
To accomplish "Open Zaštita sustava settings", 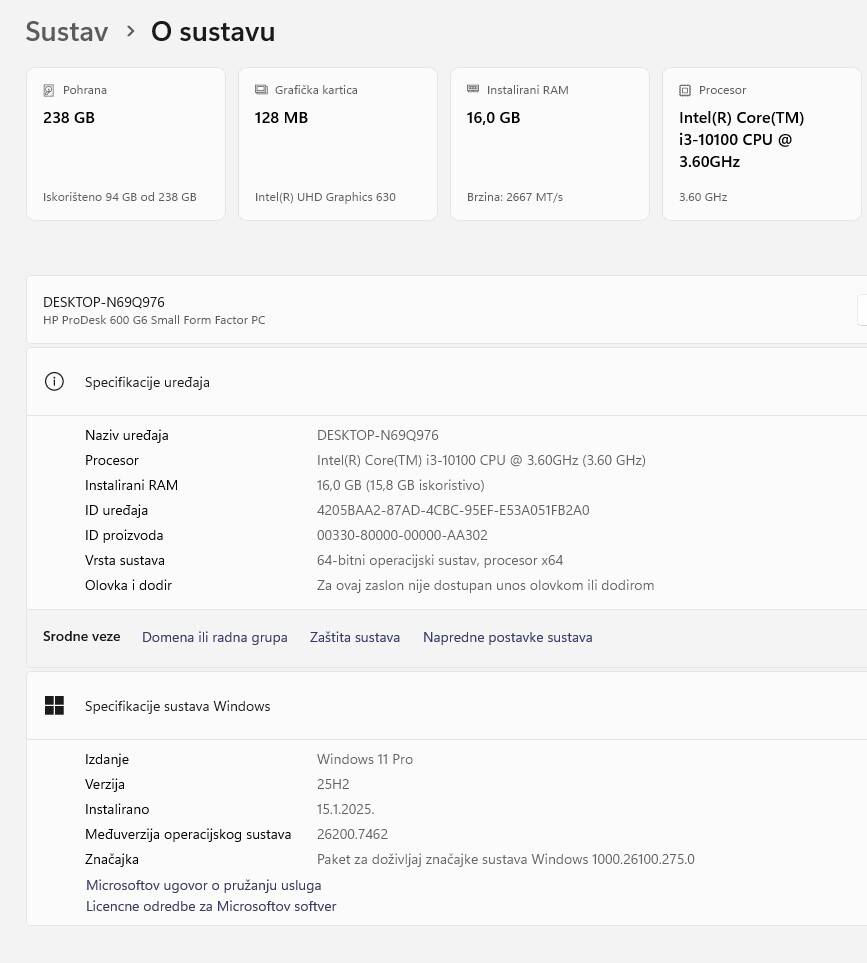I will click(355, 637).
